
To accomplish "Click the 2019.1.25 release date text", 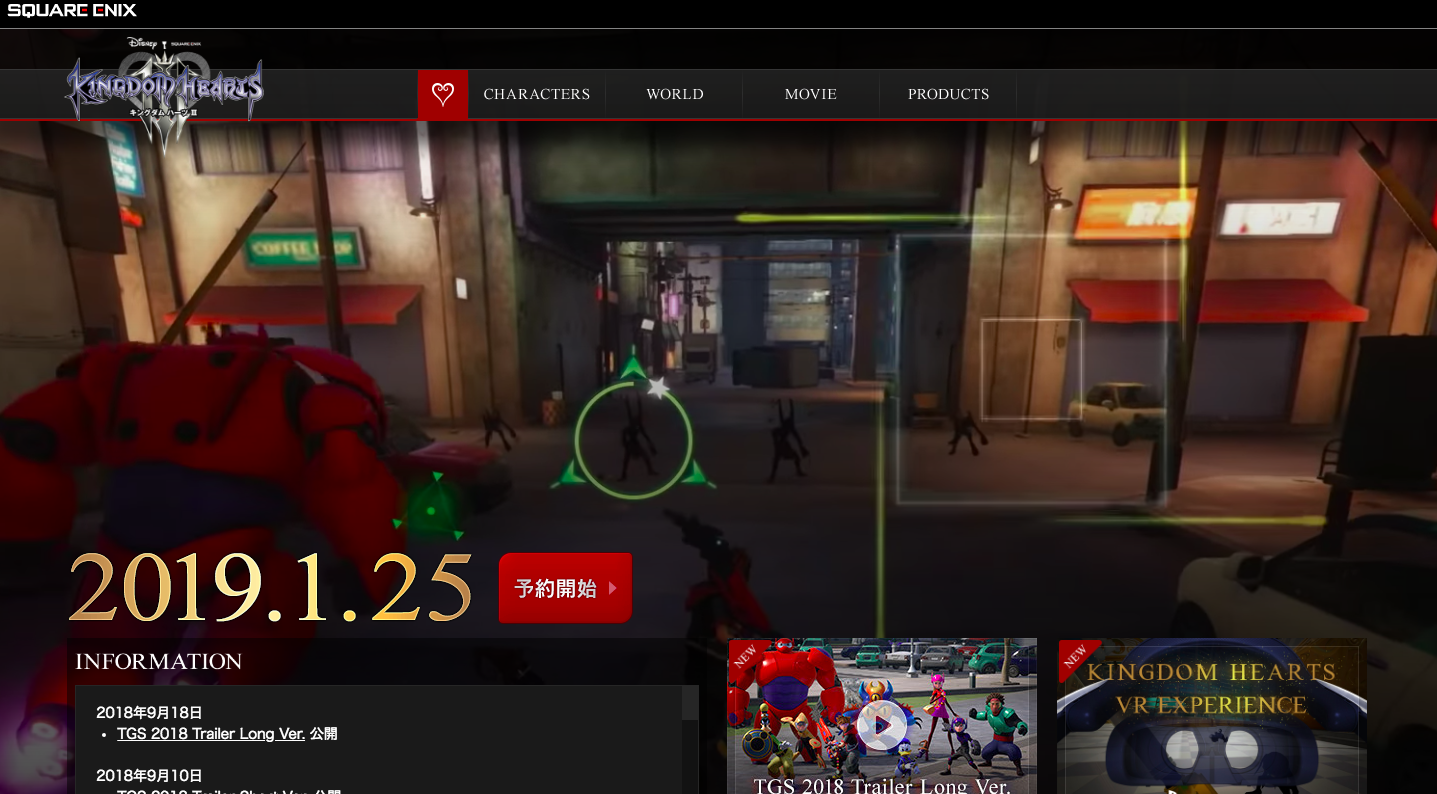I will point(270,587).
